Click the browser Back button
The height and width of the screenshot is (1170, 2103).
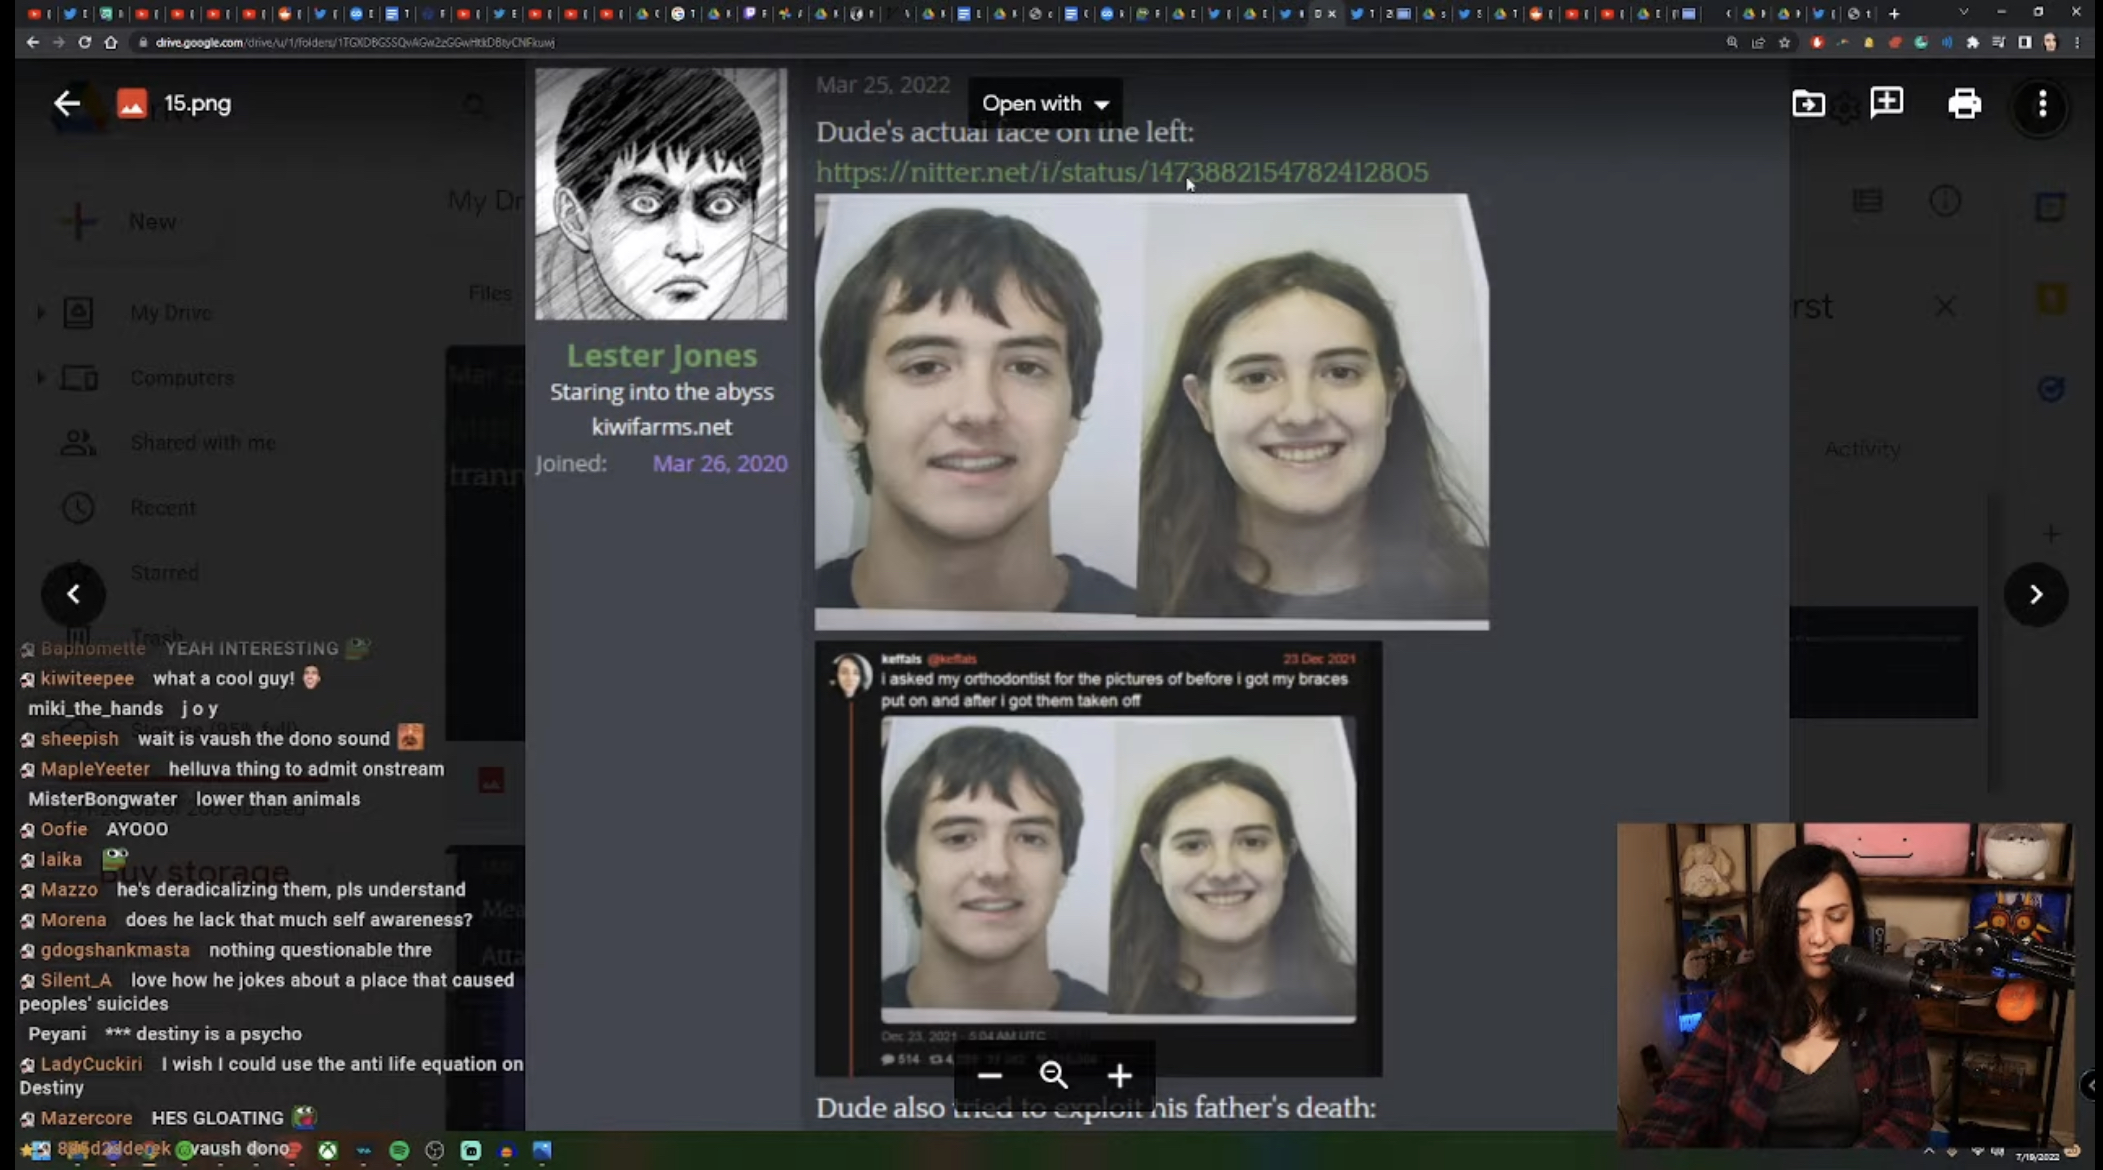pos(32,42)
